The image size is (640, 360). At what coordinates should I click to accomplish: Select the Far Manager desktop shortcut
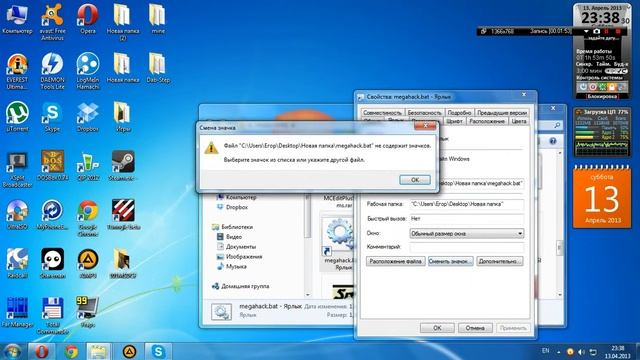click(17, 313)
